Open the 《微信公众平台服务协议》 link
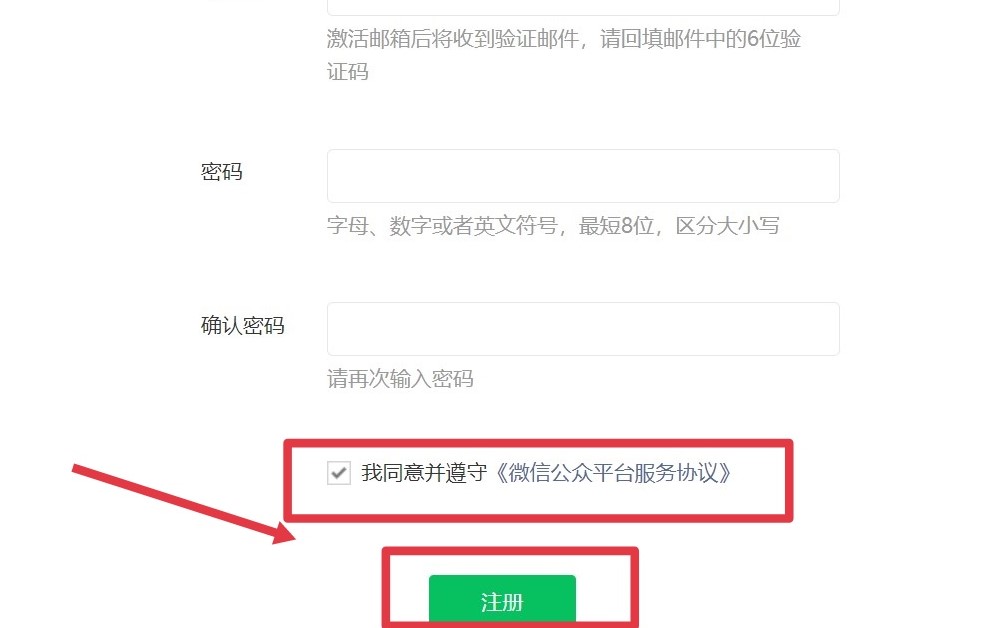The height and width of the screenshot is (628, 996). click(614, 473)
